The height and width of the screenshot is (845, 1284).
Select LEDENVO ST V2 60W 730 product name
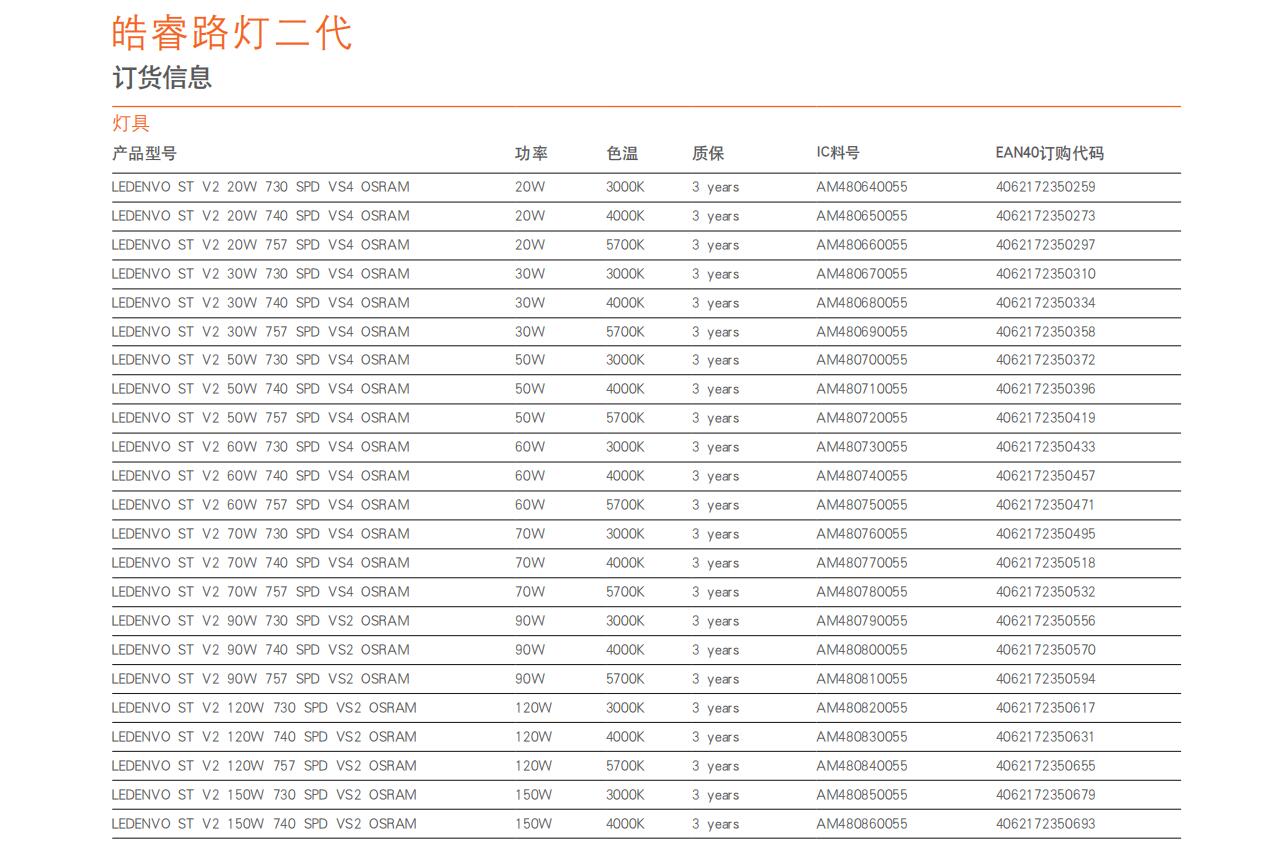click(260, 447)
